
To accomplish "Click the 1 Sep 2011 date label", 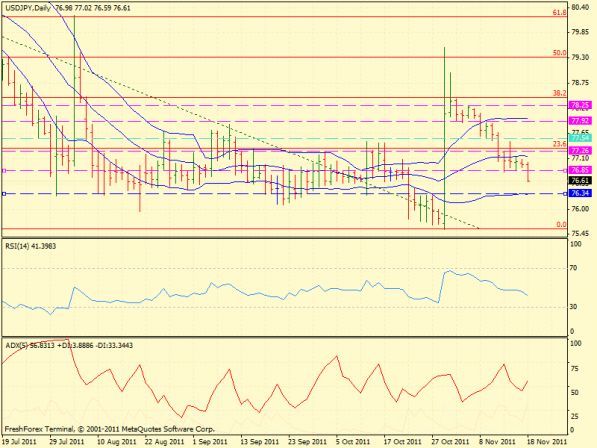I will [x=210, y=442].
